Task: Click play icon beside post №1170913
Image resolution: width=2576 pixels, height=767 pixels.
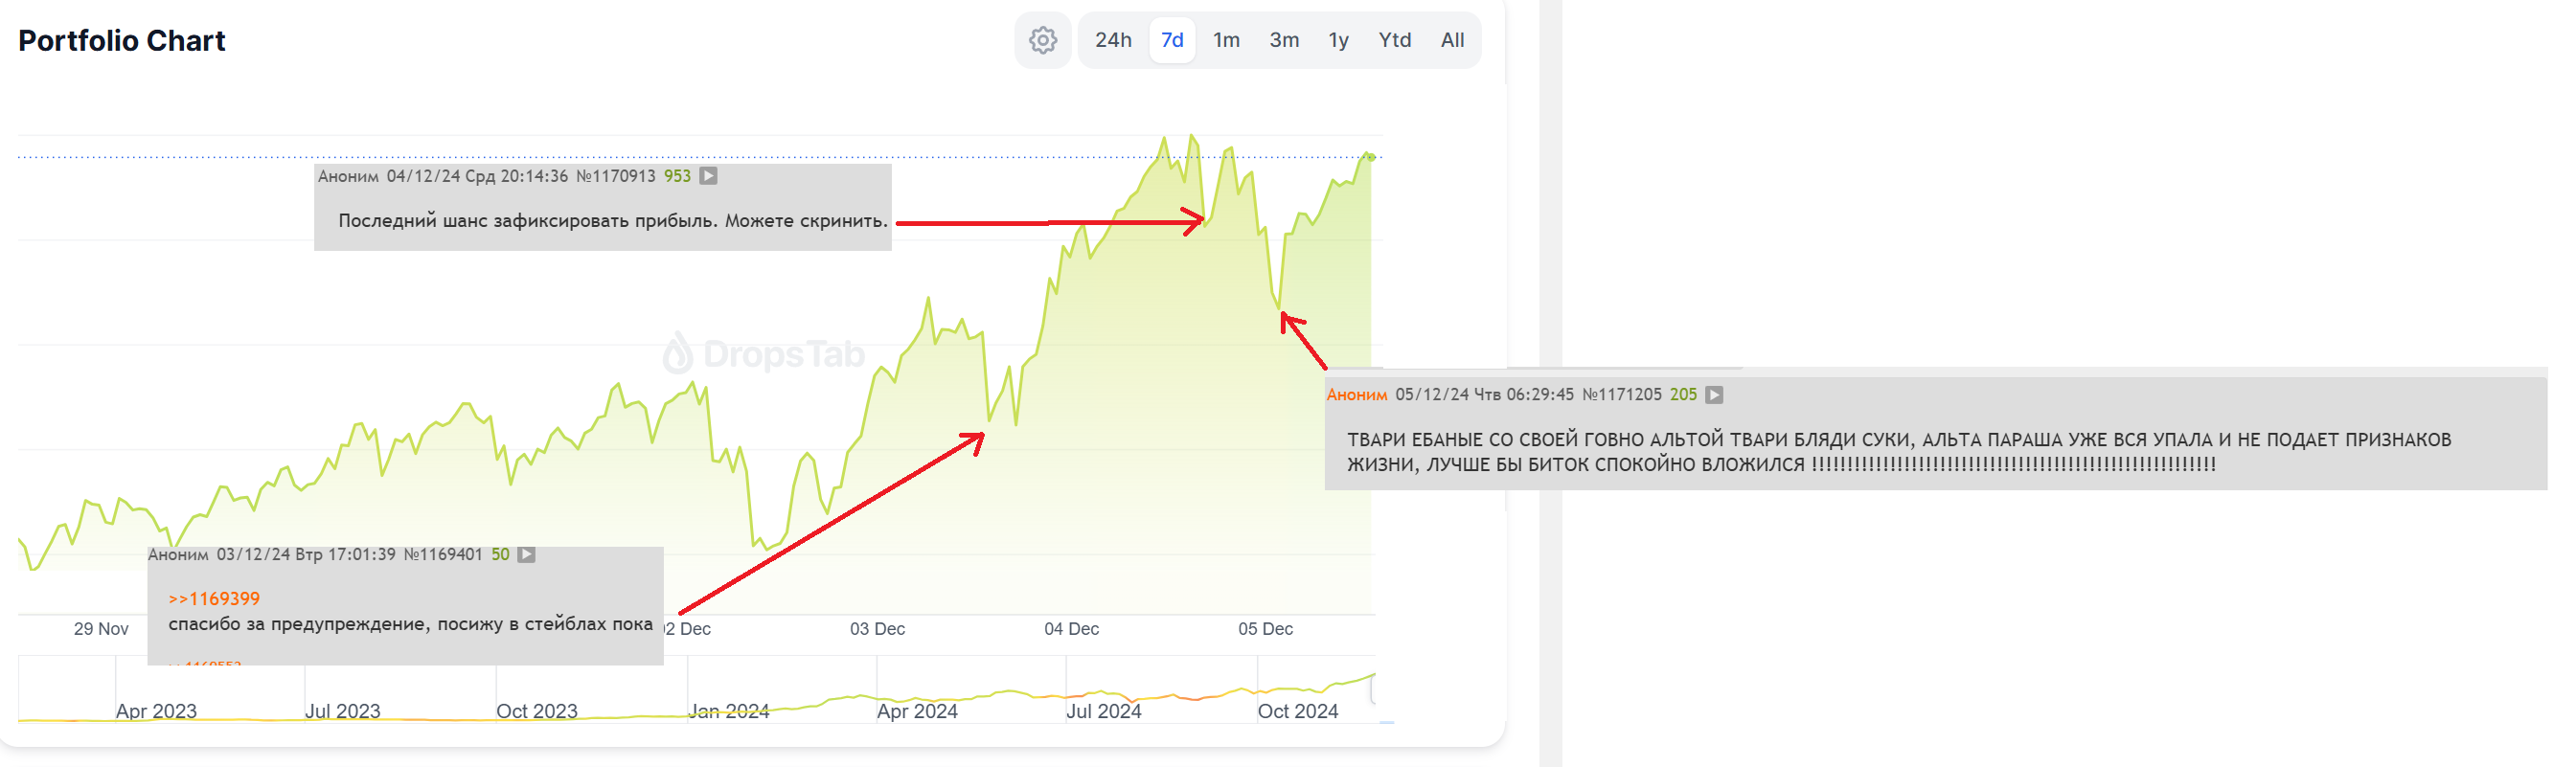Action: 708,176
